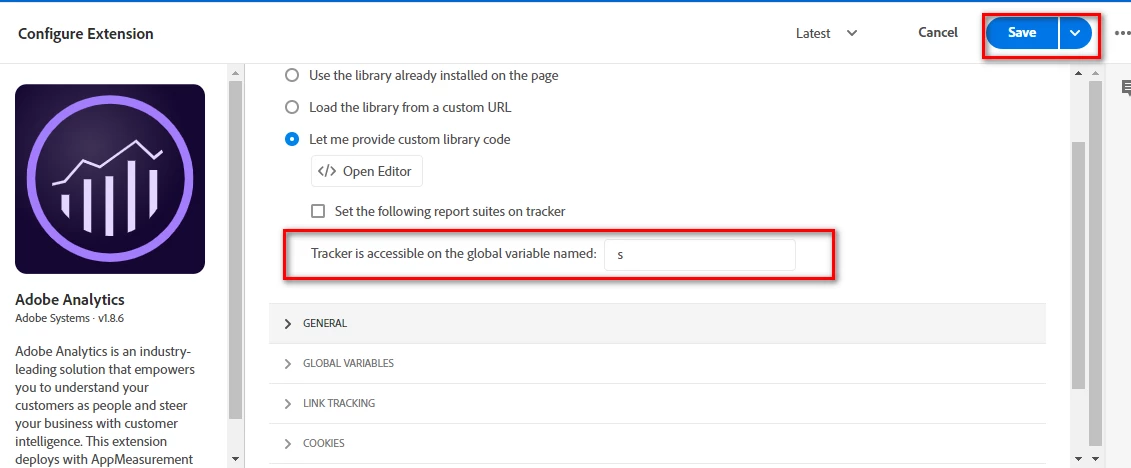
Task: Select Use the library already installed radio
Action: pyautogui.click(x=291, y=75)
